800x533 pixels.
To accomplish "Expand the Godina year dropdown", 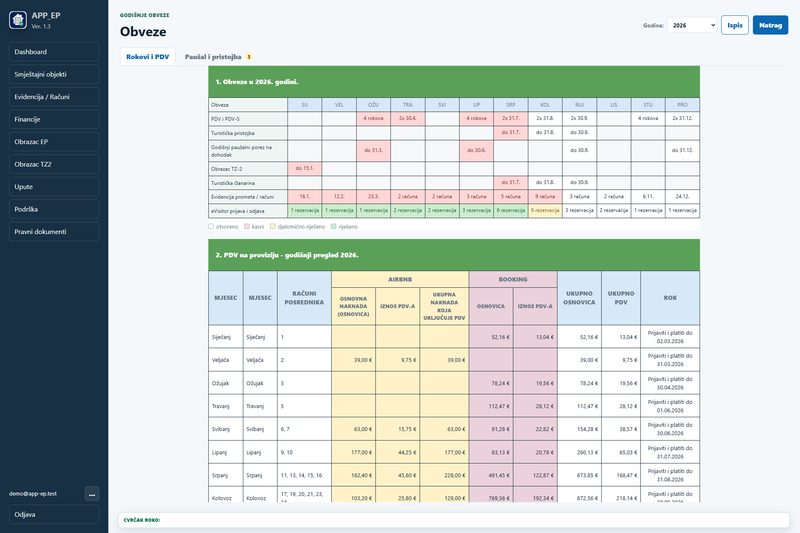I will [692, 25].
